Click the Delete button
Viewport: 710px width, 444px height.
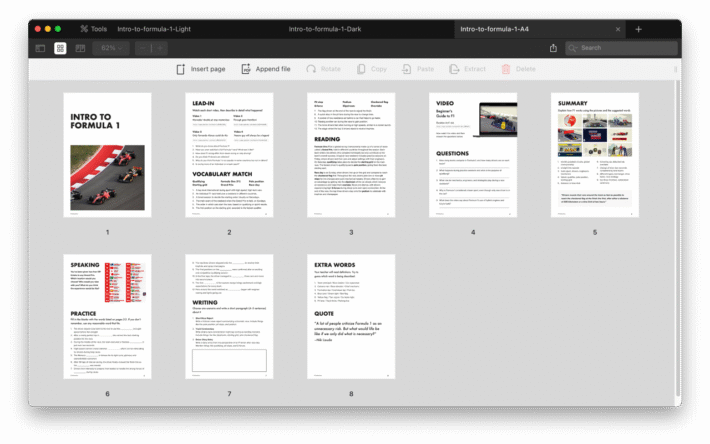point(518,69)
